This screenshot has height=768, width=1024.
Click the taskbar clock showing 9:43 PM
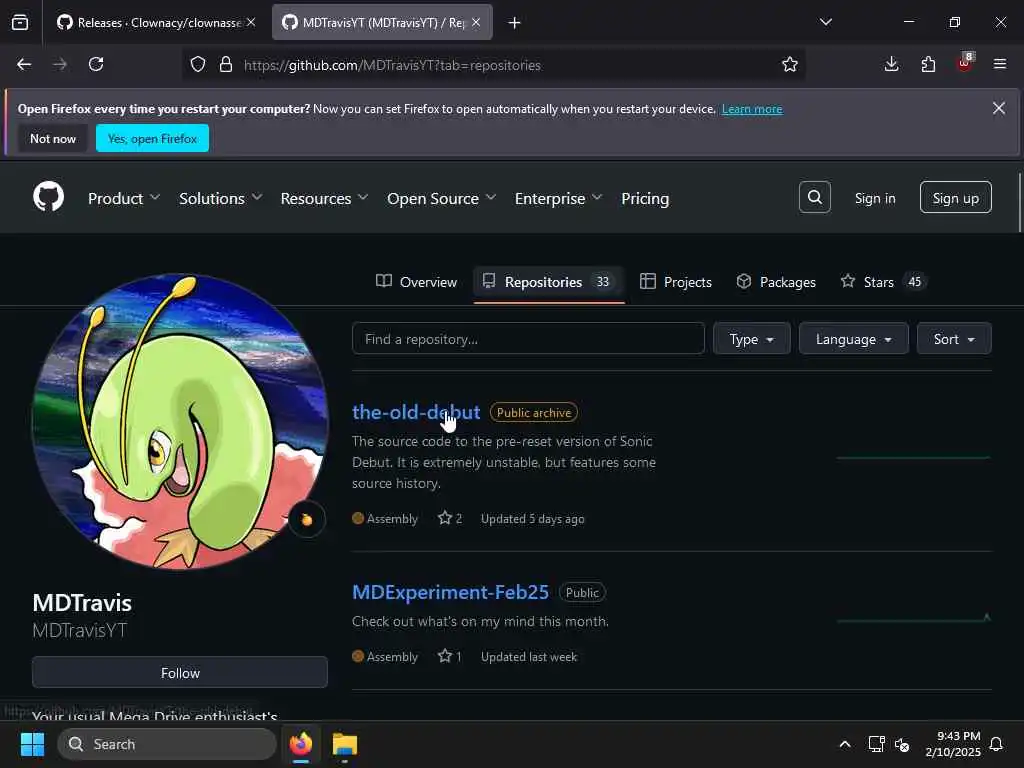tap(953, 744)
